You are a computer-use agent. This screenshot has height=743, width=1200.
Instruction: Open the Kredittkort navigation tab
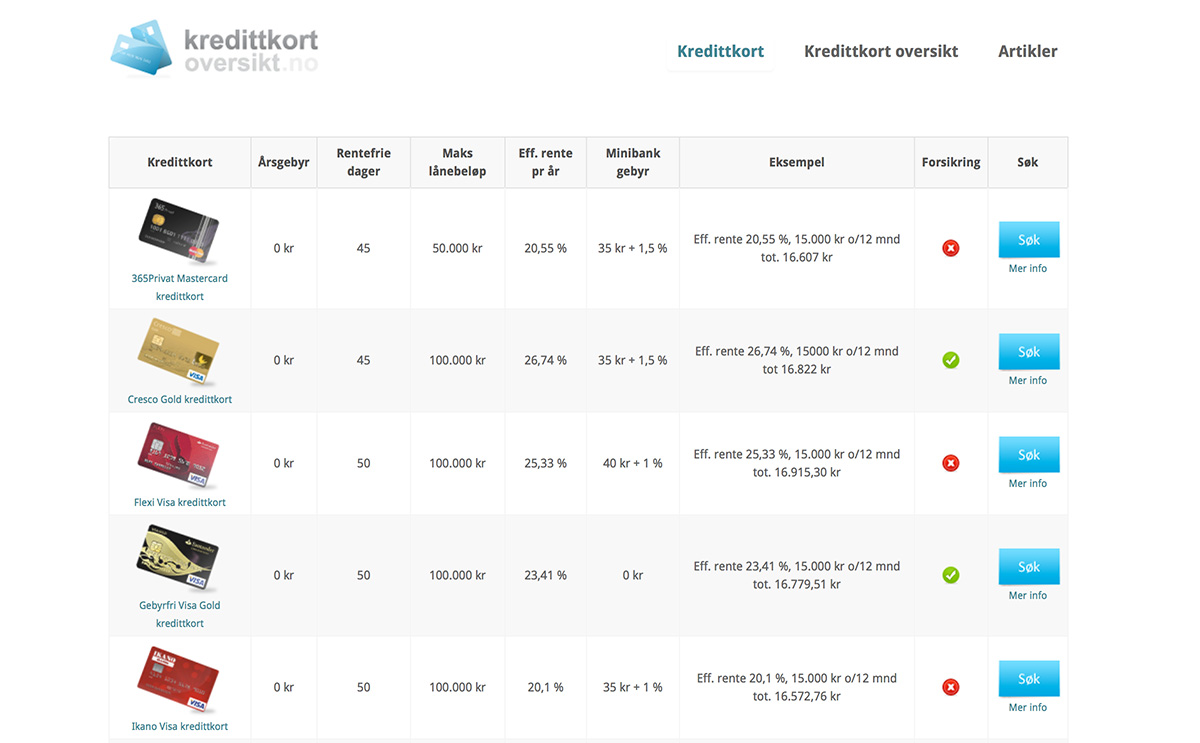pos(720,52)
